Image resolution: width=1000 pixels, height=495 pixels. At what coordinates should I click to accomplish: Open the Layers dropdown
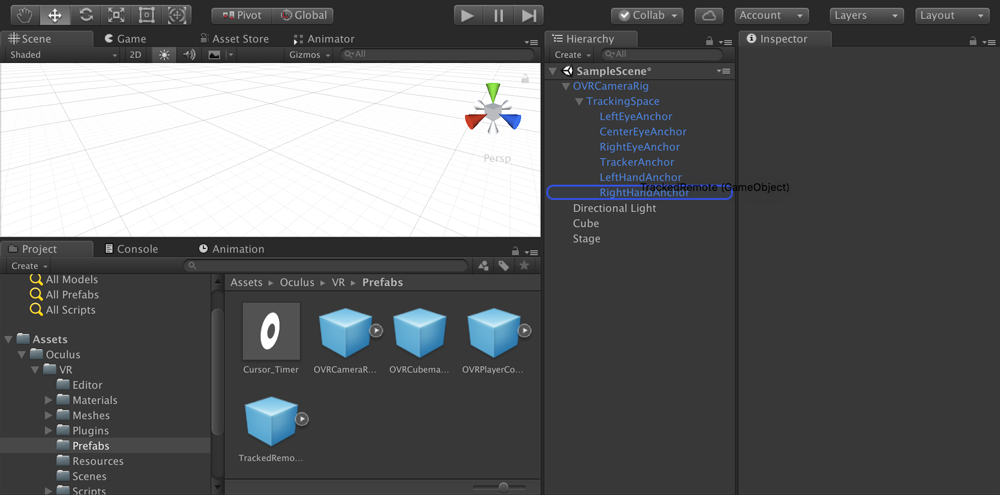coord(867,15)
